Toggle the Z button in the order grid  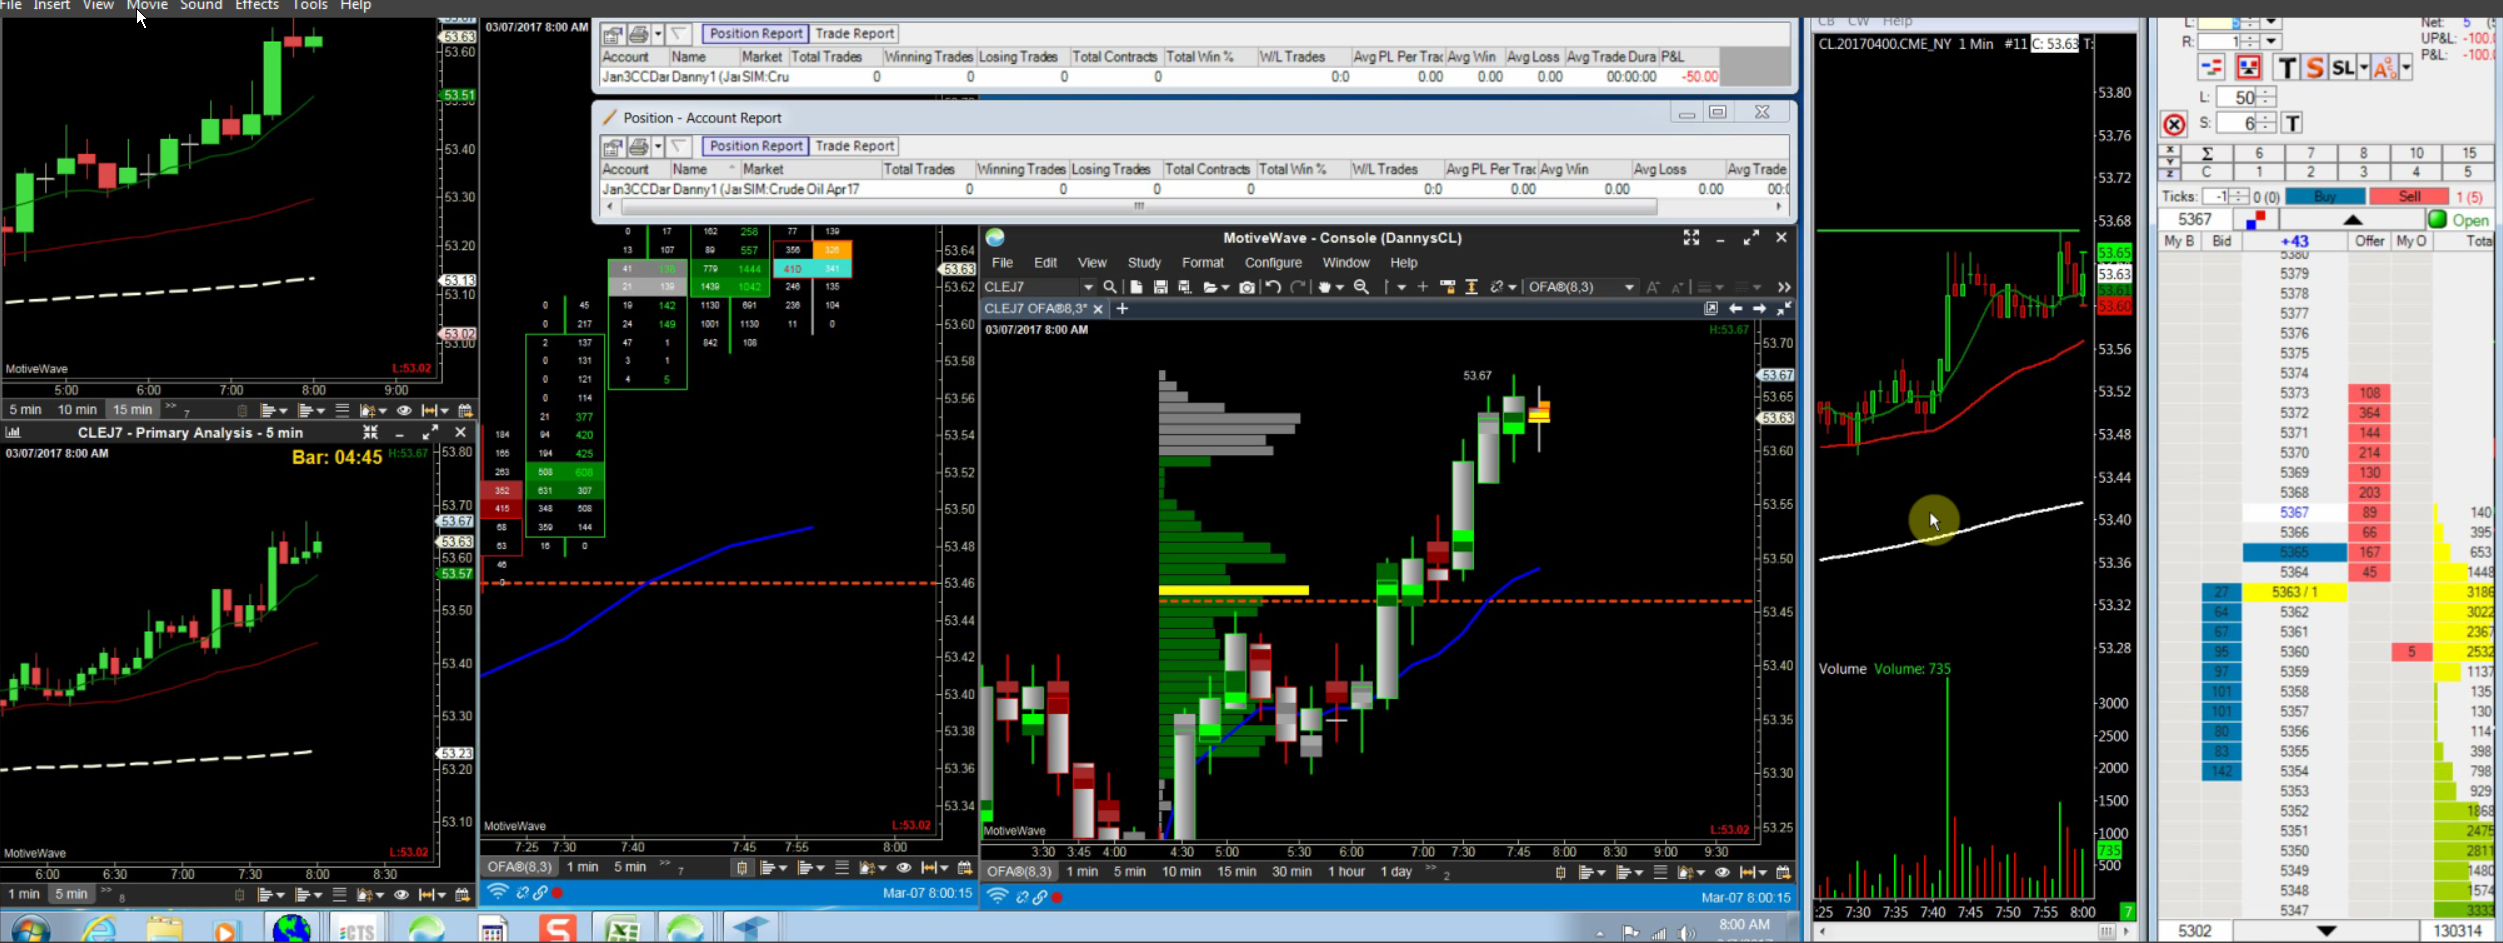(x=2169, y=172)
